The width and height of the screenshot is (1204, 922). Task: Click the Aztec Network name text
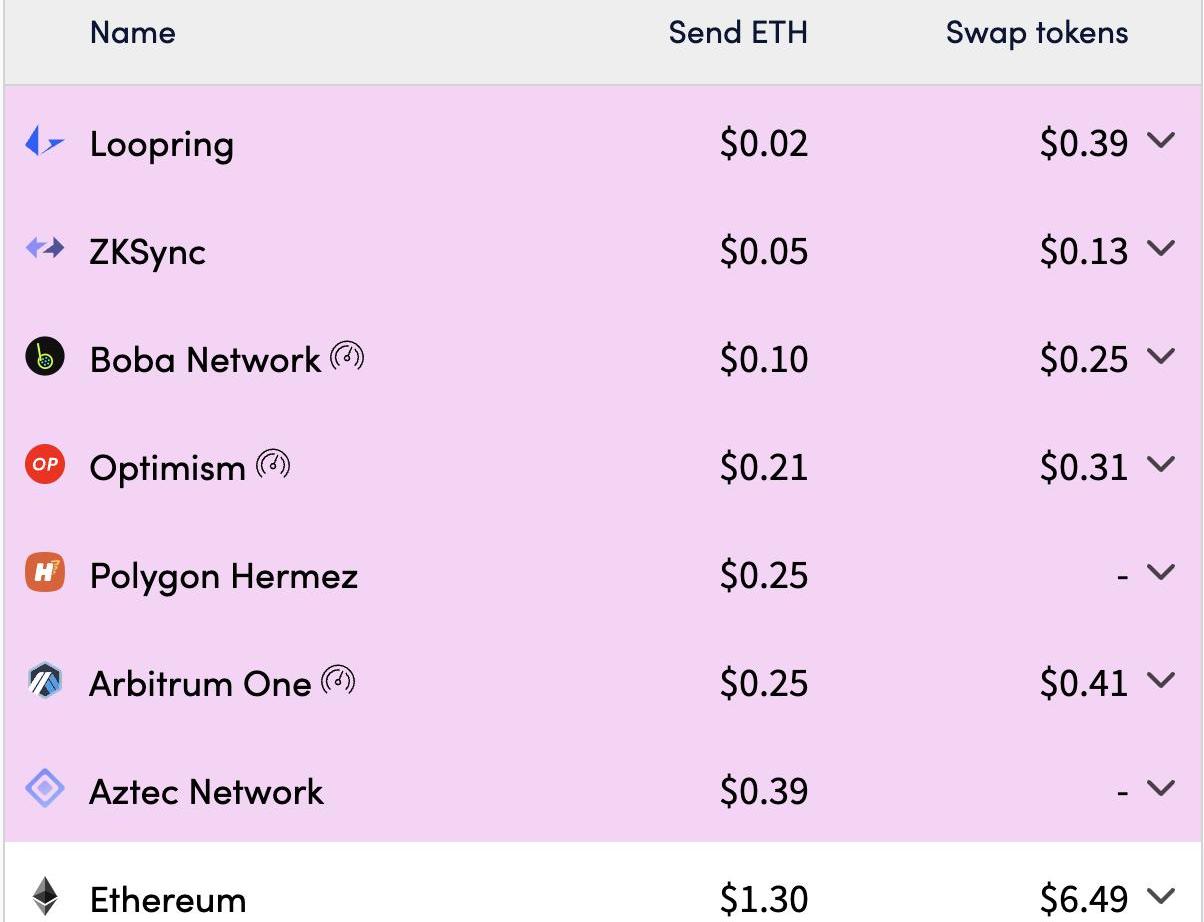pos(206,792)
